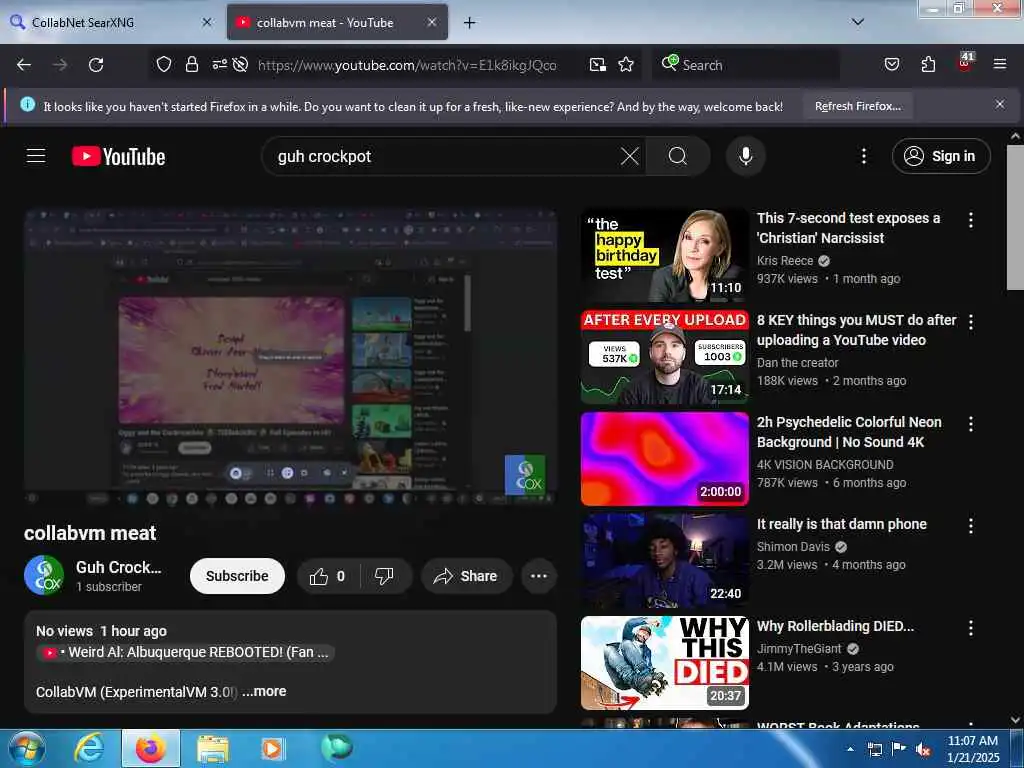This screenshot has height=768, width=1024.
Task: Click the Firefox Search box
Action: click(746, 65)
